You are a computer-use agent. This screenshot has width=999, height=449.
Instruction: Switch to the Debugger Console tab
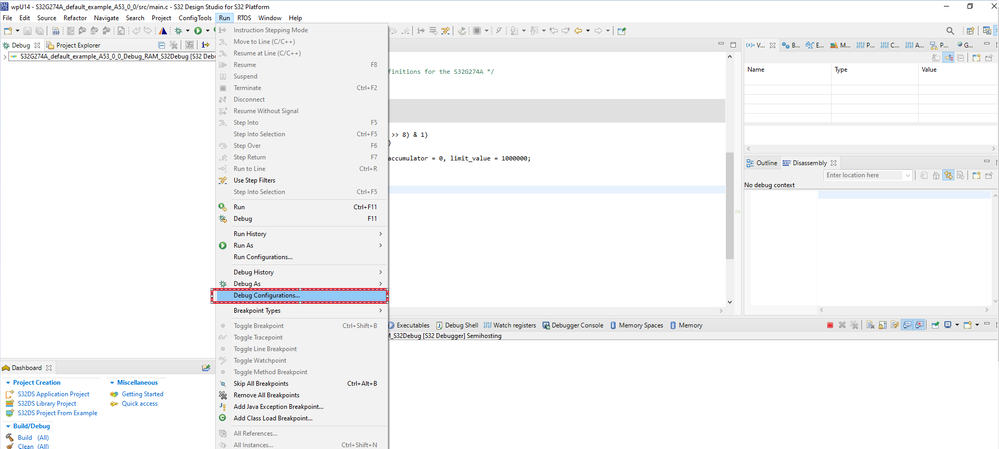573,325
